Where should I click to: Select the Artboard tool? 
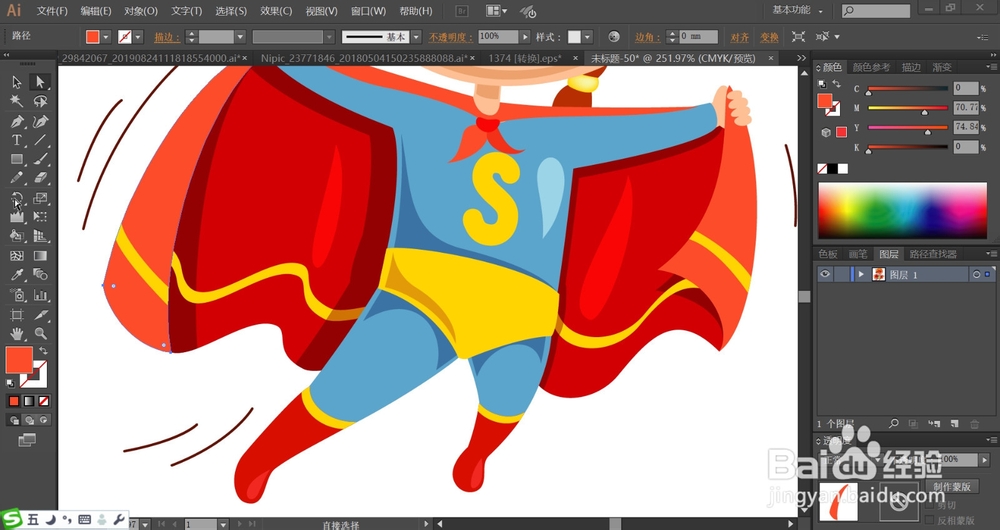(x=17, y=314)
